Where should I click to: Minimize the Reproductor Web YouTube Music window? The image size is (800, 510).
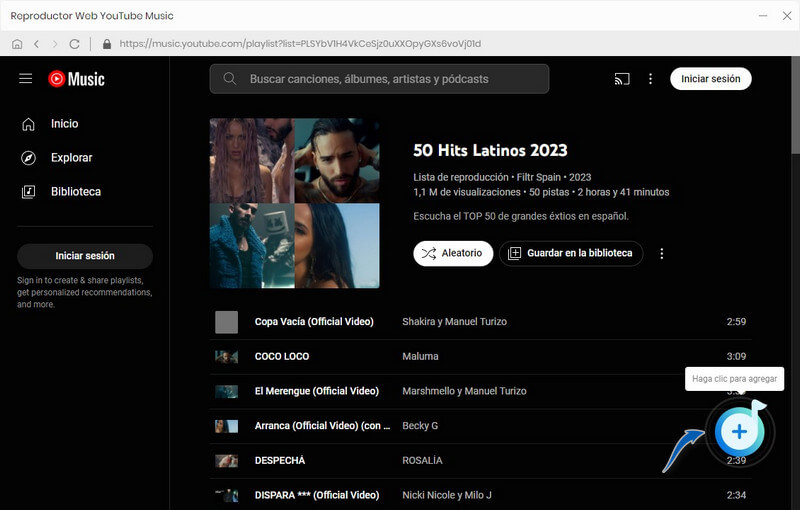click(763, 16)
